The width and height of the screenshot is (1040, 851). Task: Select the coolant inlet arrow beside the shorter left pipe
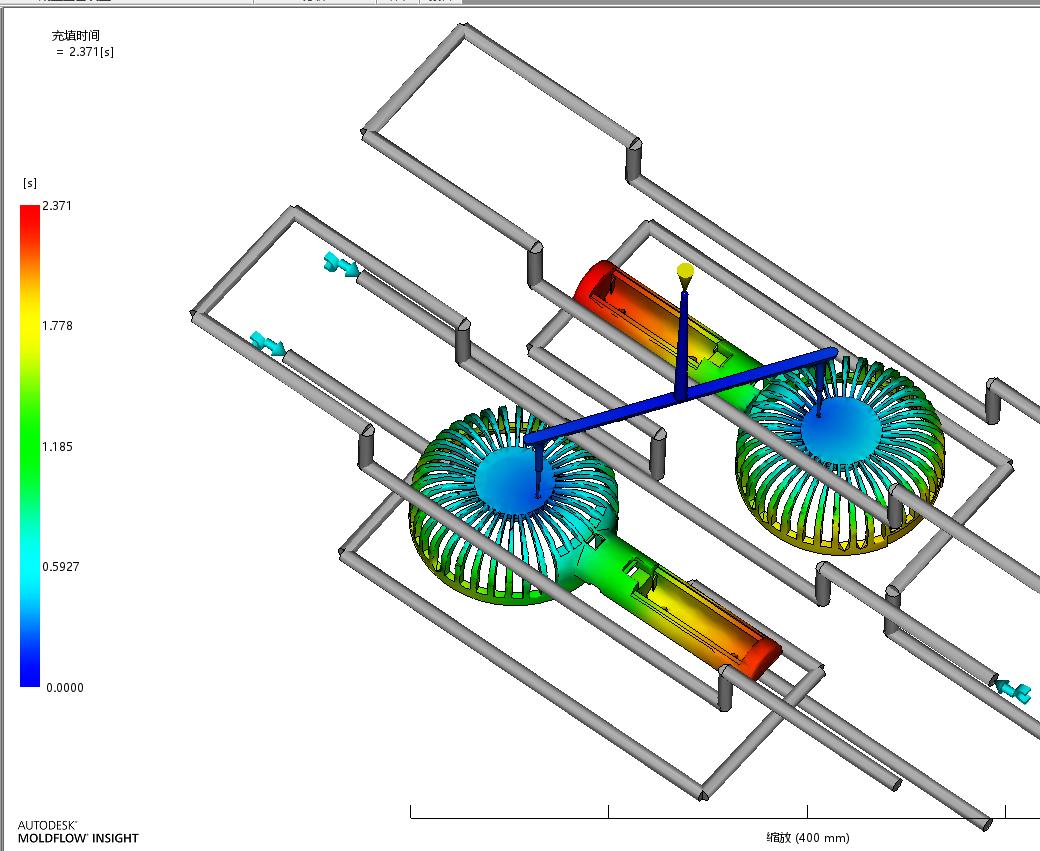pos(342,263)
